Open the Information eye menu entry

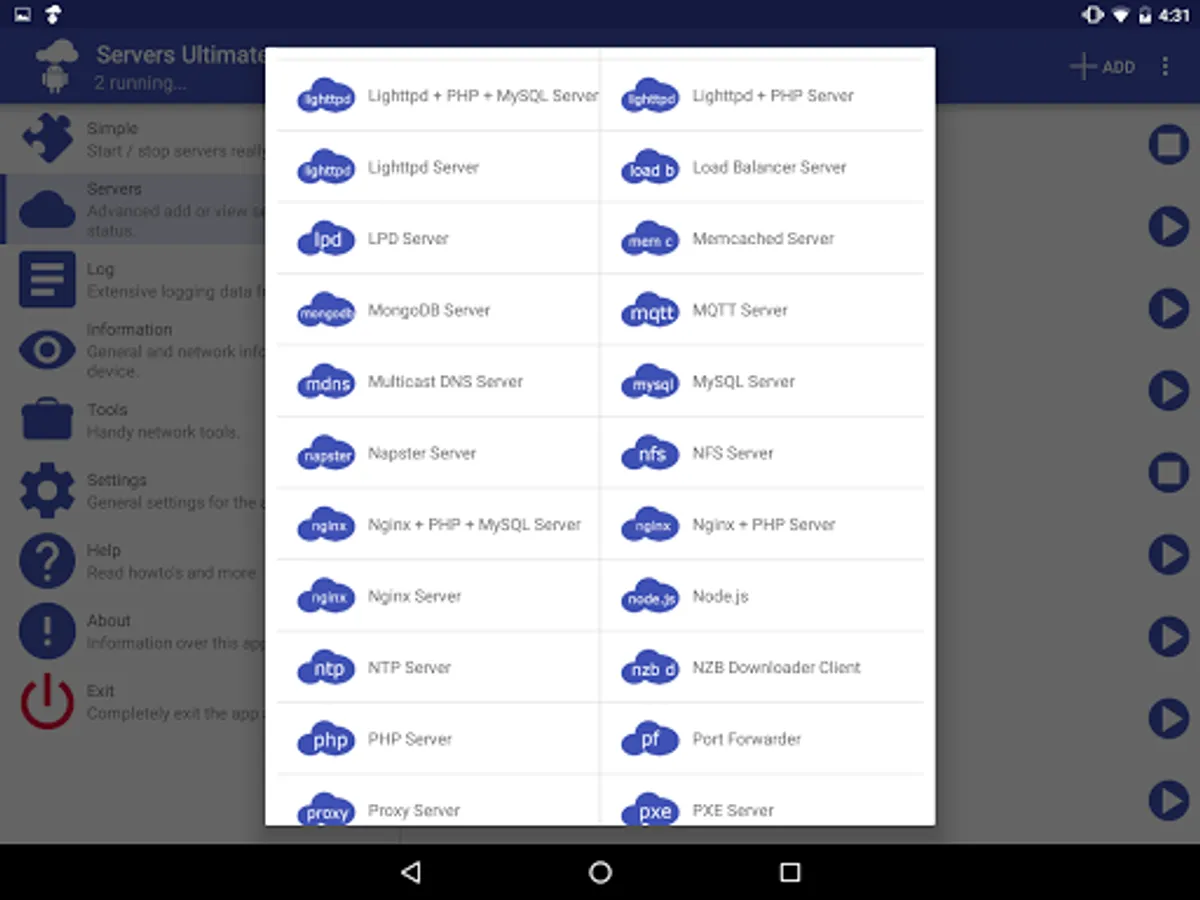click(133, 350)
